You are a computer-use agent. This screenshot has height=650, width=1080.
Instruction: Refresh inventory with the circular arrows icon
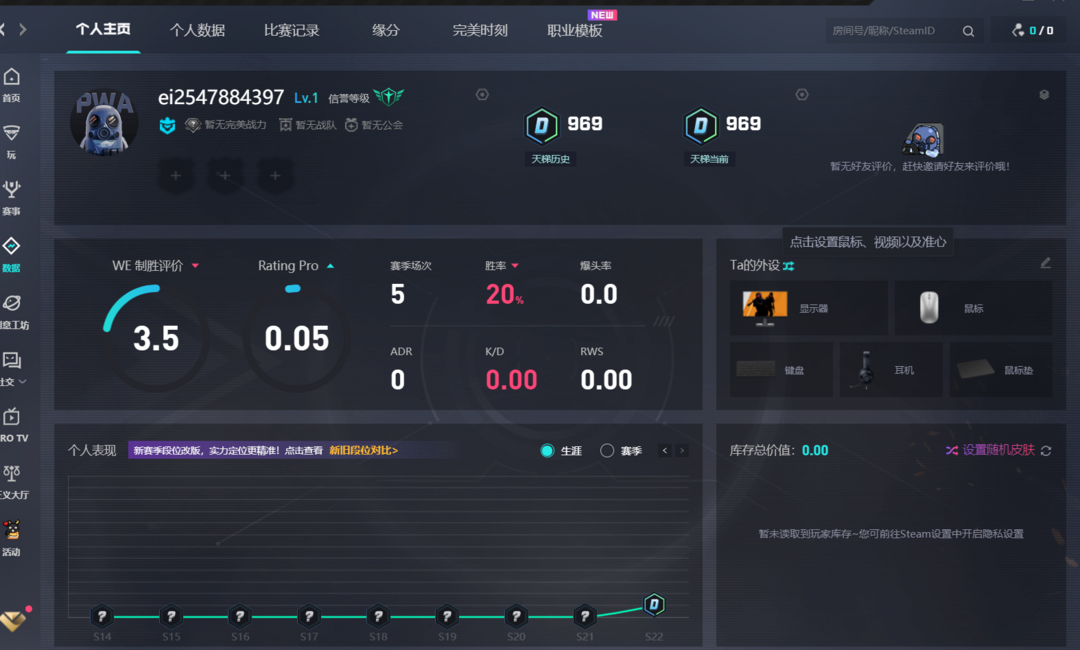point(1046,450)
